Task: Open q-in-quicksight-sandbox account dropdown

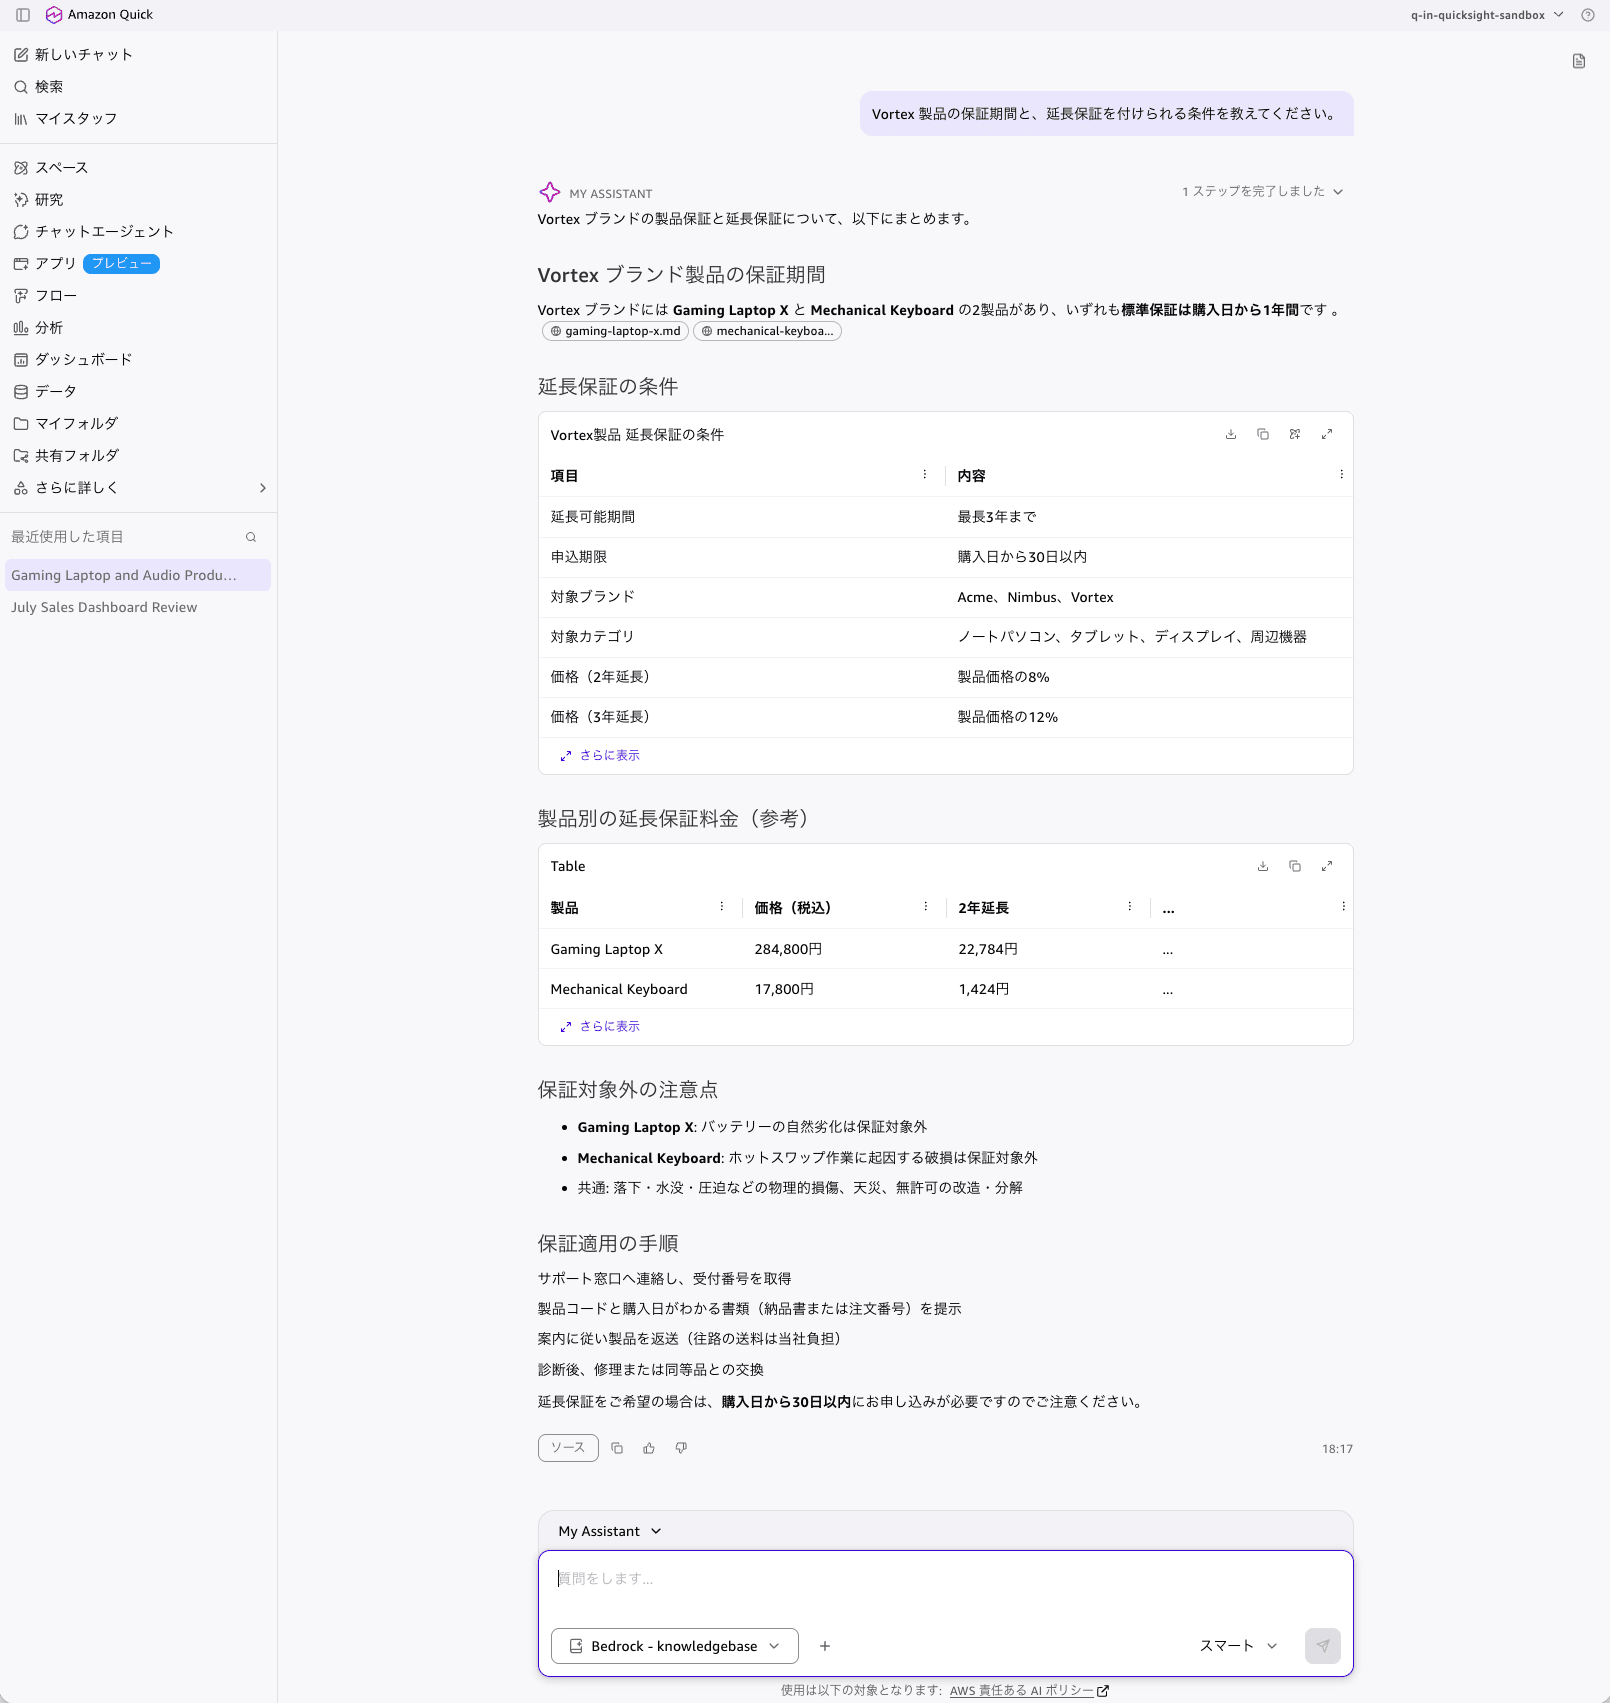Action: (1487, 15)
